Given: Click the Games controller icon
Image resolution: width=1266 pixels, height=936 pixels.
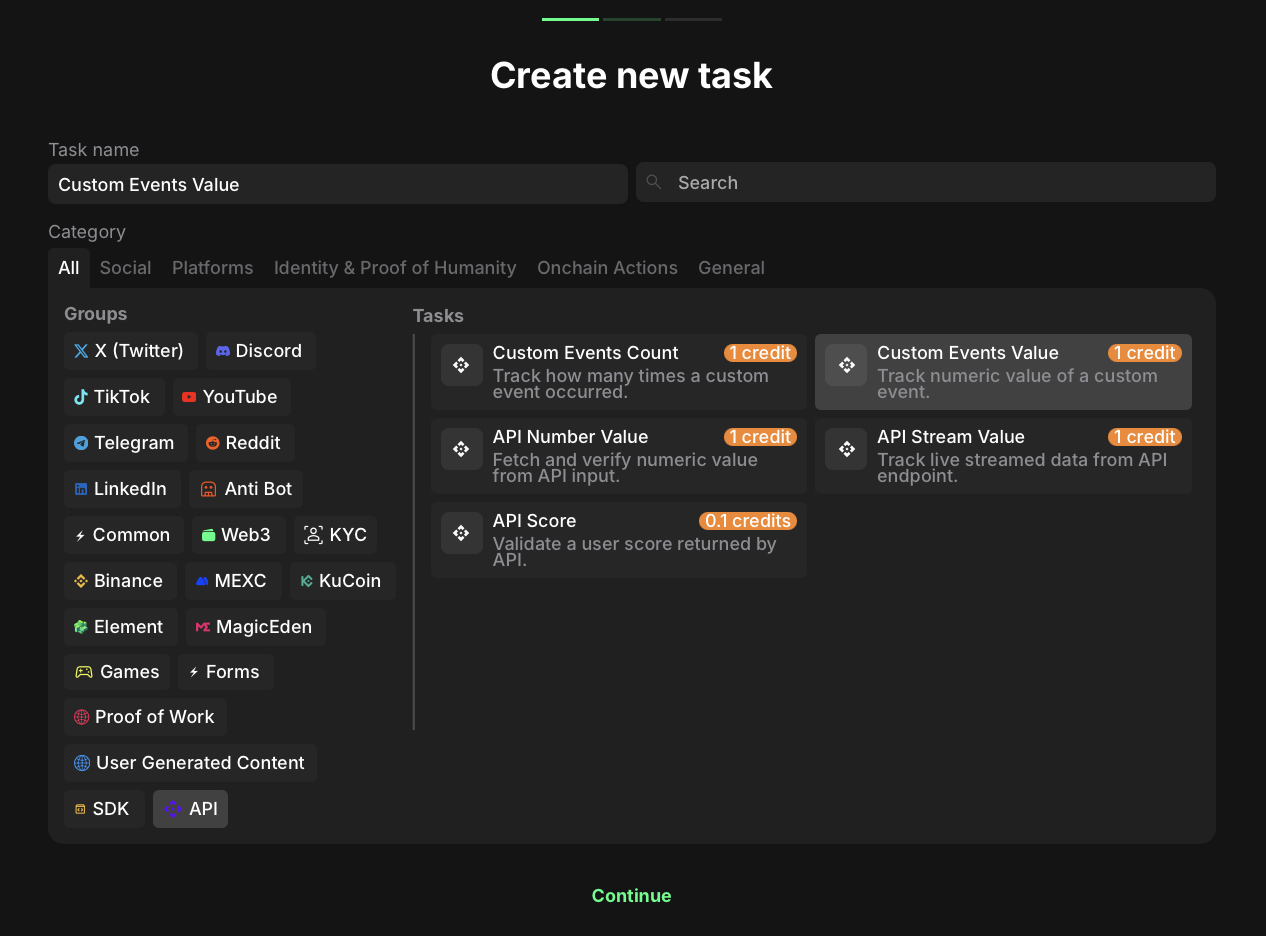Looking at the screenshot, I should (84, 672).
